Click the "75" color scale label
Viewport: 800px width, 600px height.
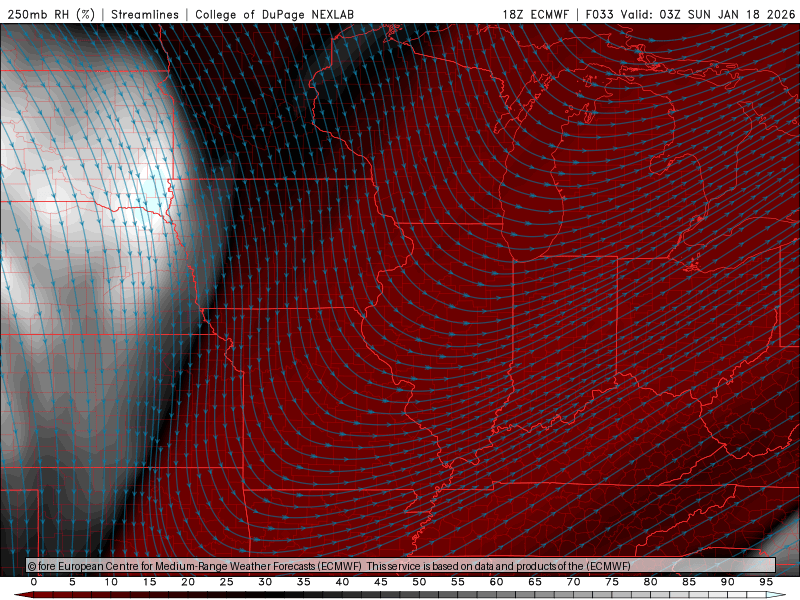[x=611, y=582]
